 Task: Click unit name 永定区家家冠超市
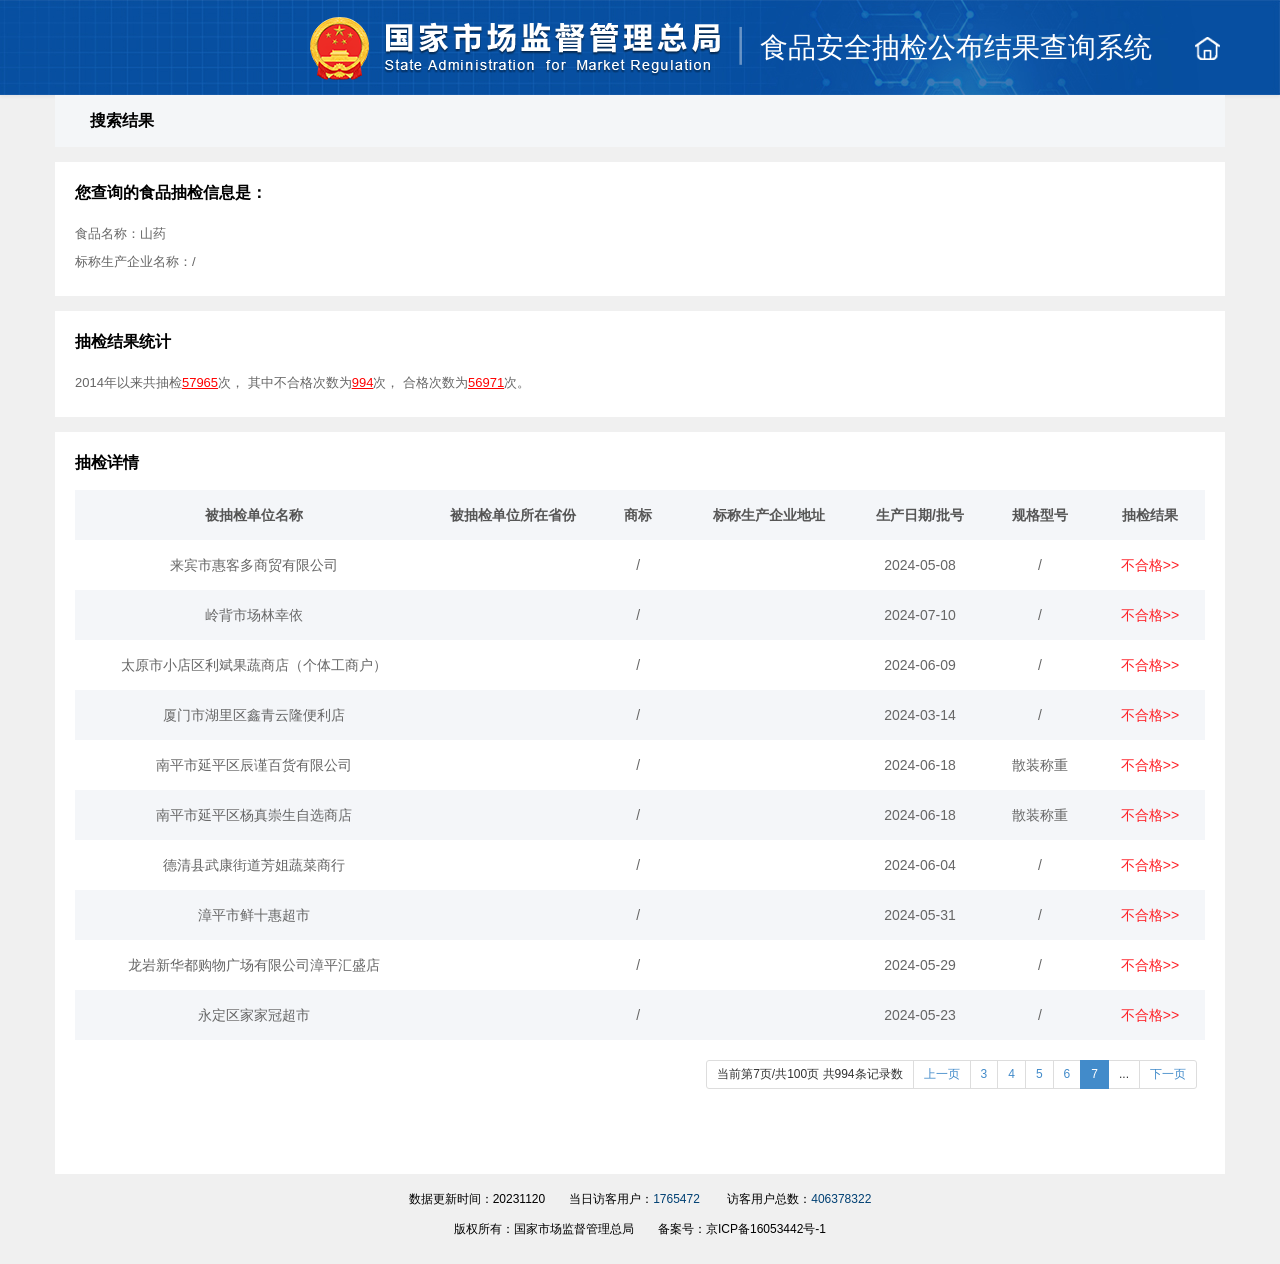click(254, 1015)
